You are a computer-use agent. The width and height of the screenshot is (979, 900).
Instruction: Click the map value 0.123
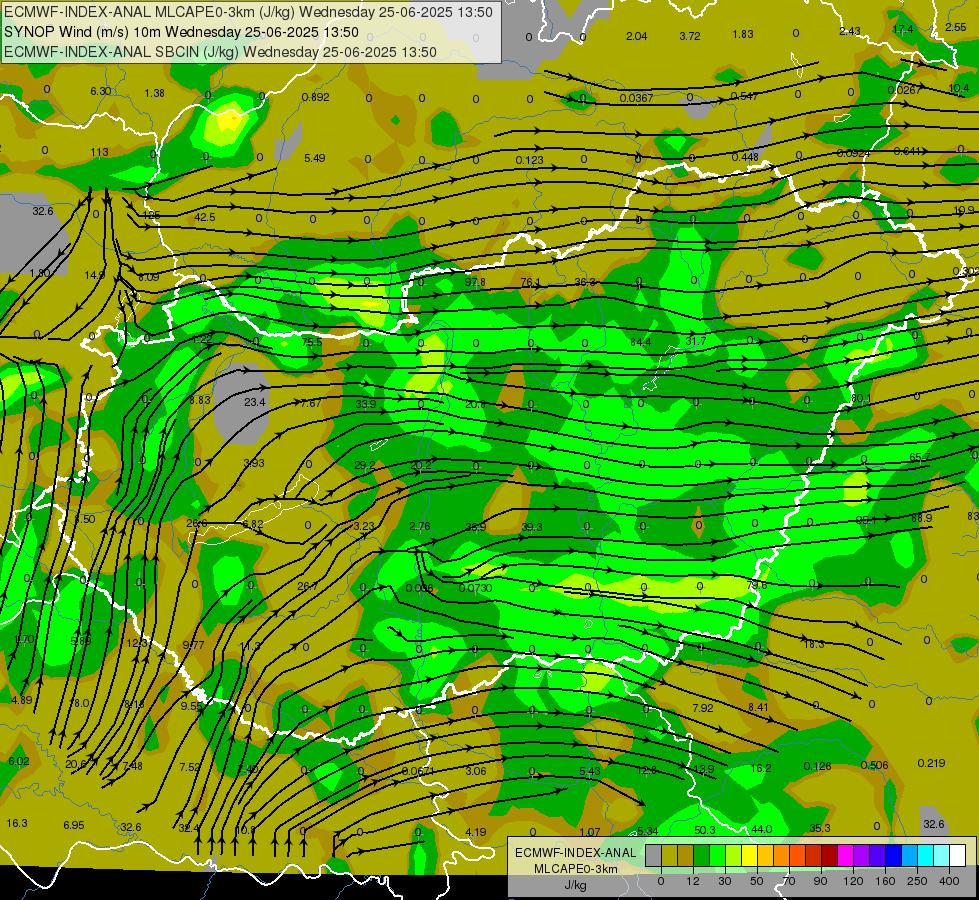(x=529, y=161)
